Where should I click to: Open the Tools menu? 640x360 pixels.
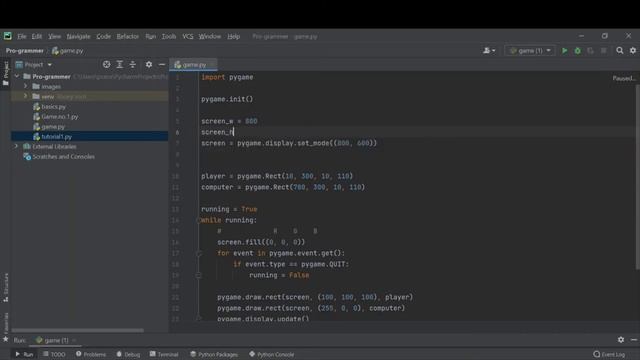pyautogui.click(x=169, y=36)
